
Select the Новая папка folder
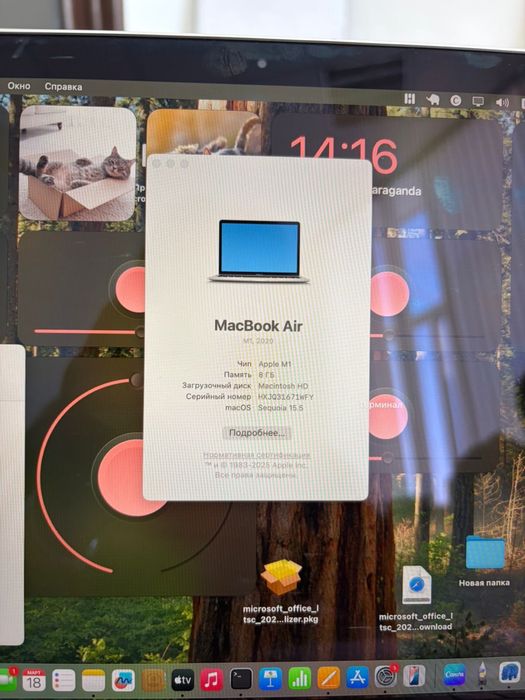click(484, 562)
